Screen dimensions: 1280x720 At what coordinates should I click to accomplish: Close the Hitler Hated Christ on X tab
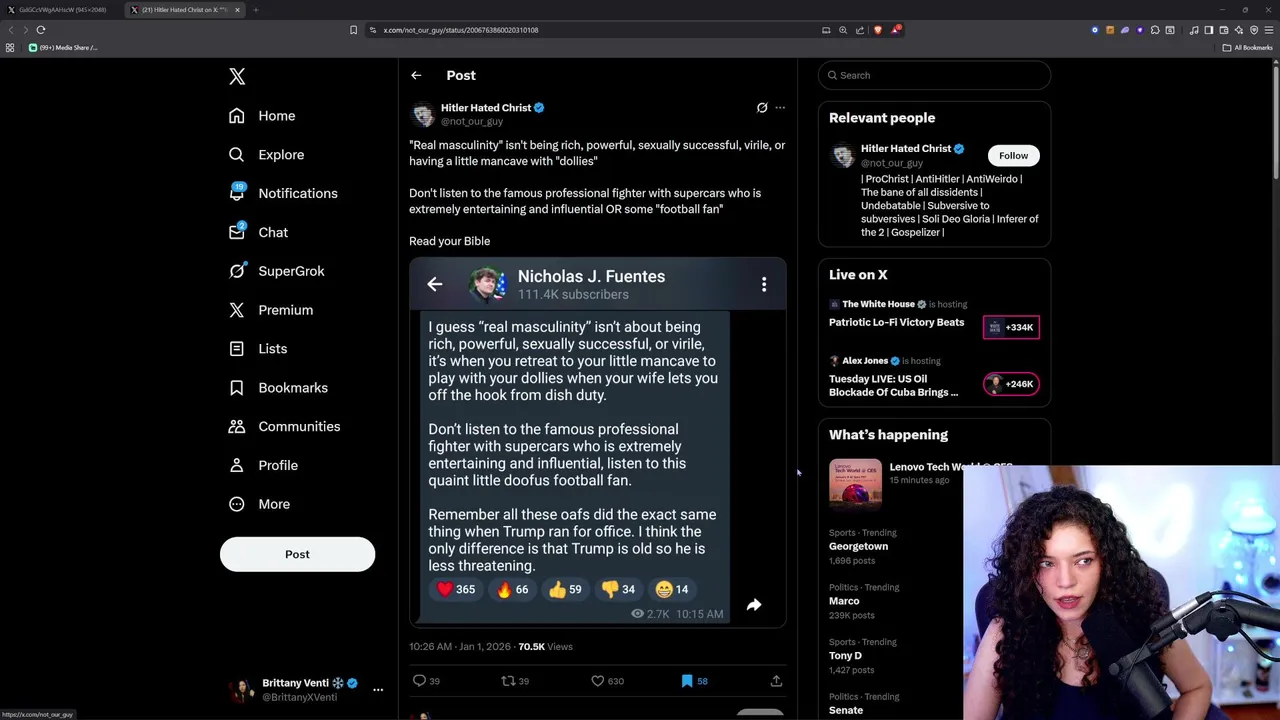[x=237, y=10]
